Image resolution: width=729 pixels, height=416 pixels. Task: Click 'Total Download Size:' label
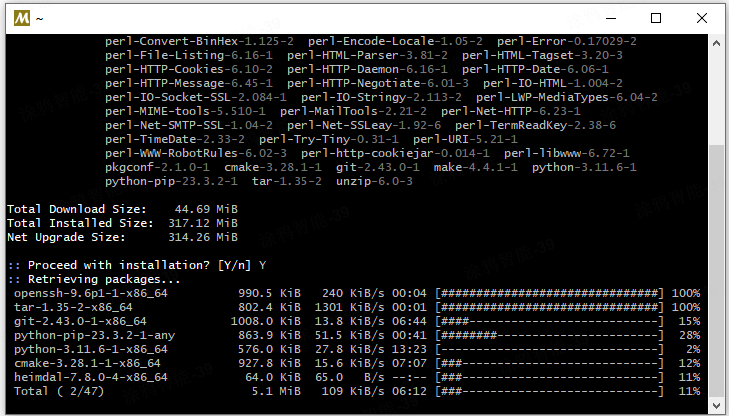(77, 209)
